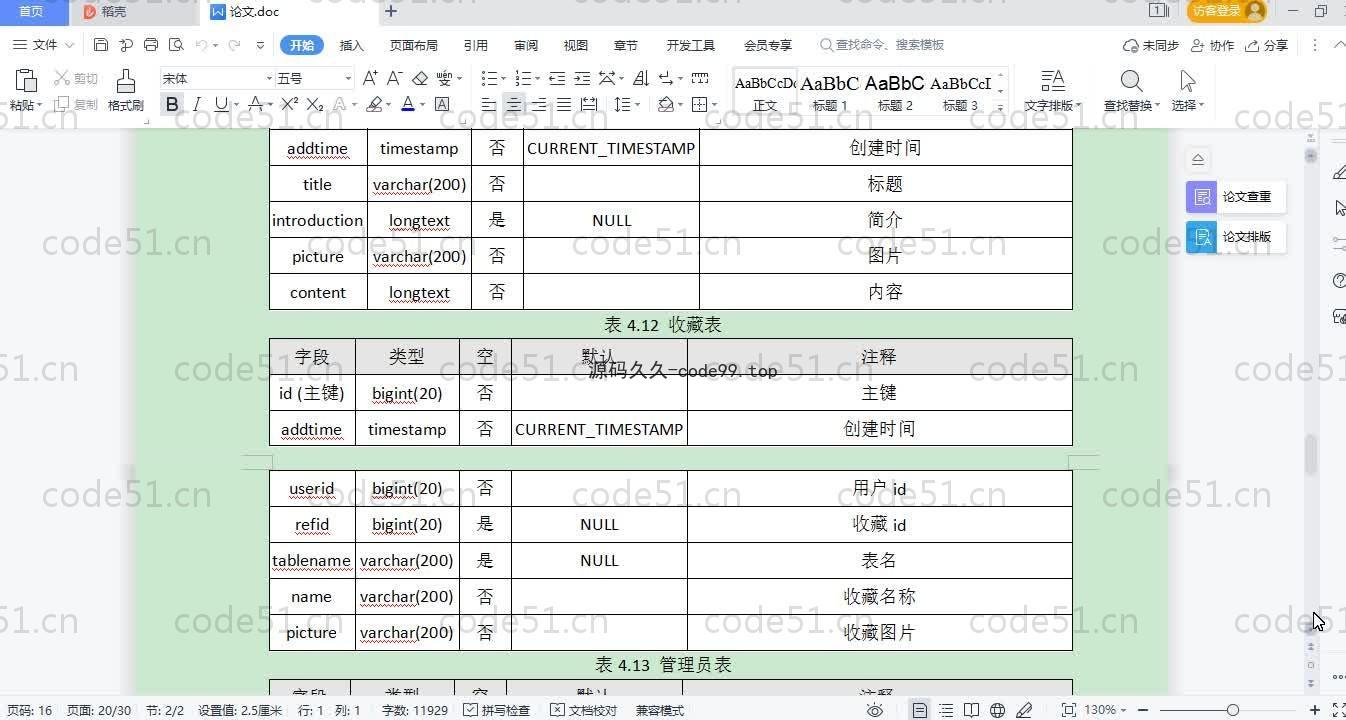Expand the underline style dropdown arrow
This screenshot has height=720, width=1346.
coord(235,105)
